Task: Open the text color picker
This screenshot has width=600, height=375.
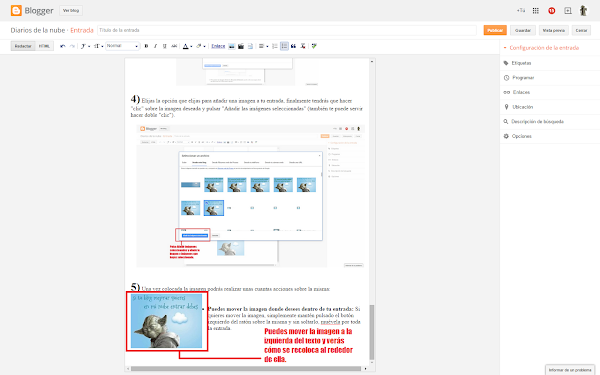Action: [187, 46]
